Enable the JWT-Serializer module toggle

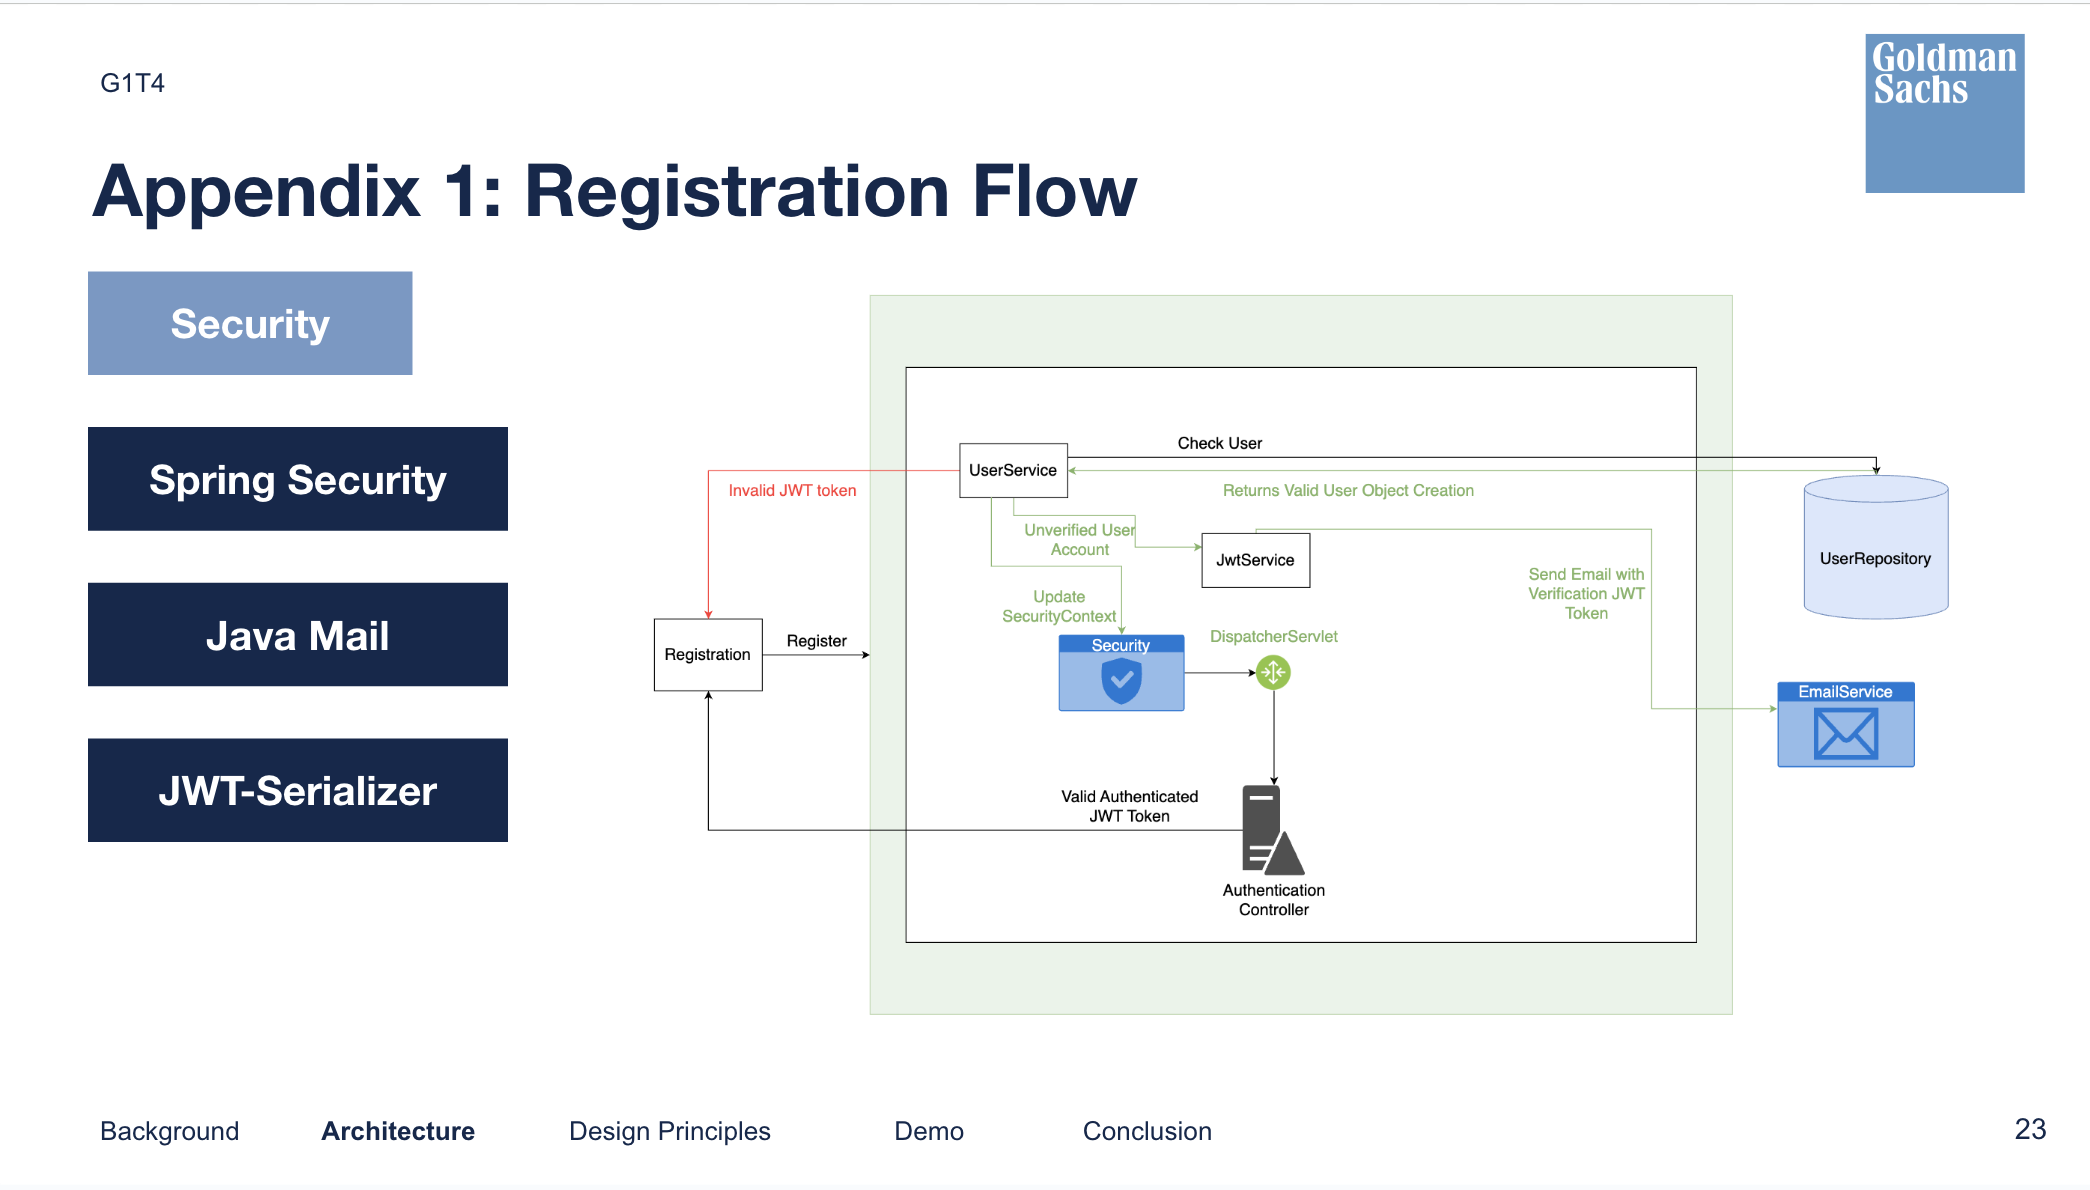(303, 787)
